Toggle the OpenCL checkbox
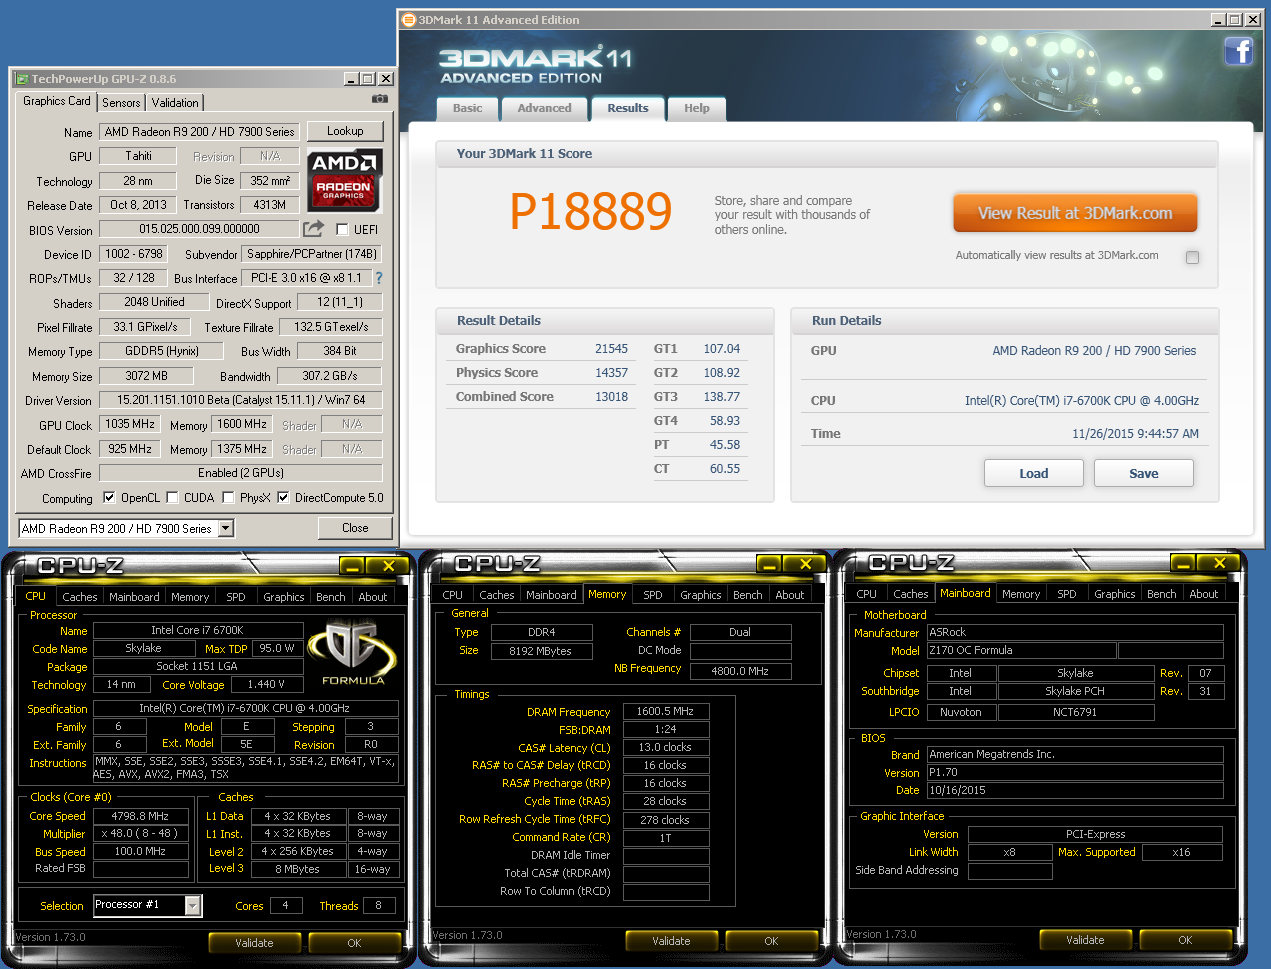Screen dimensions: 1271x969 coord(109,497)
